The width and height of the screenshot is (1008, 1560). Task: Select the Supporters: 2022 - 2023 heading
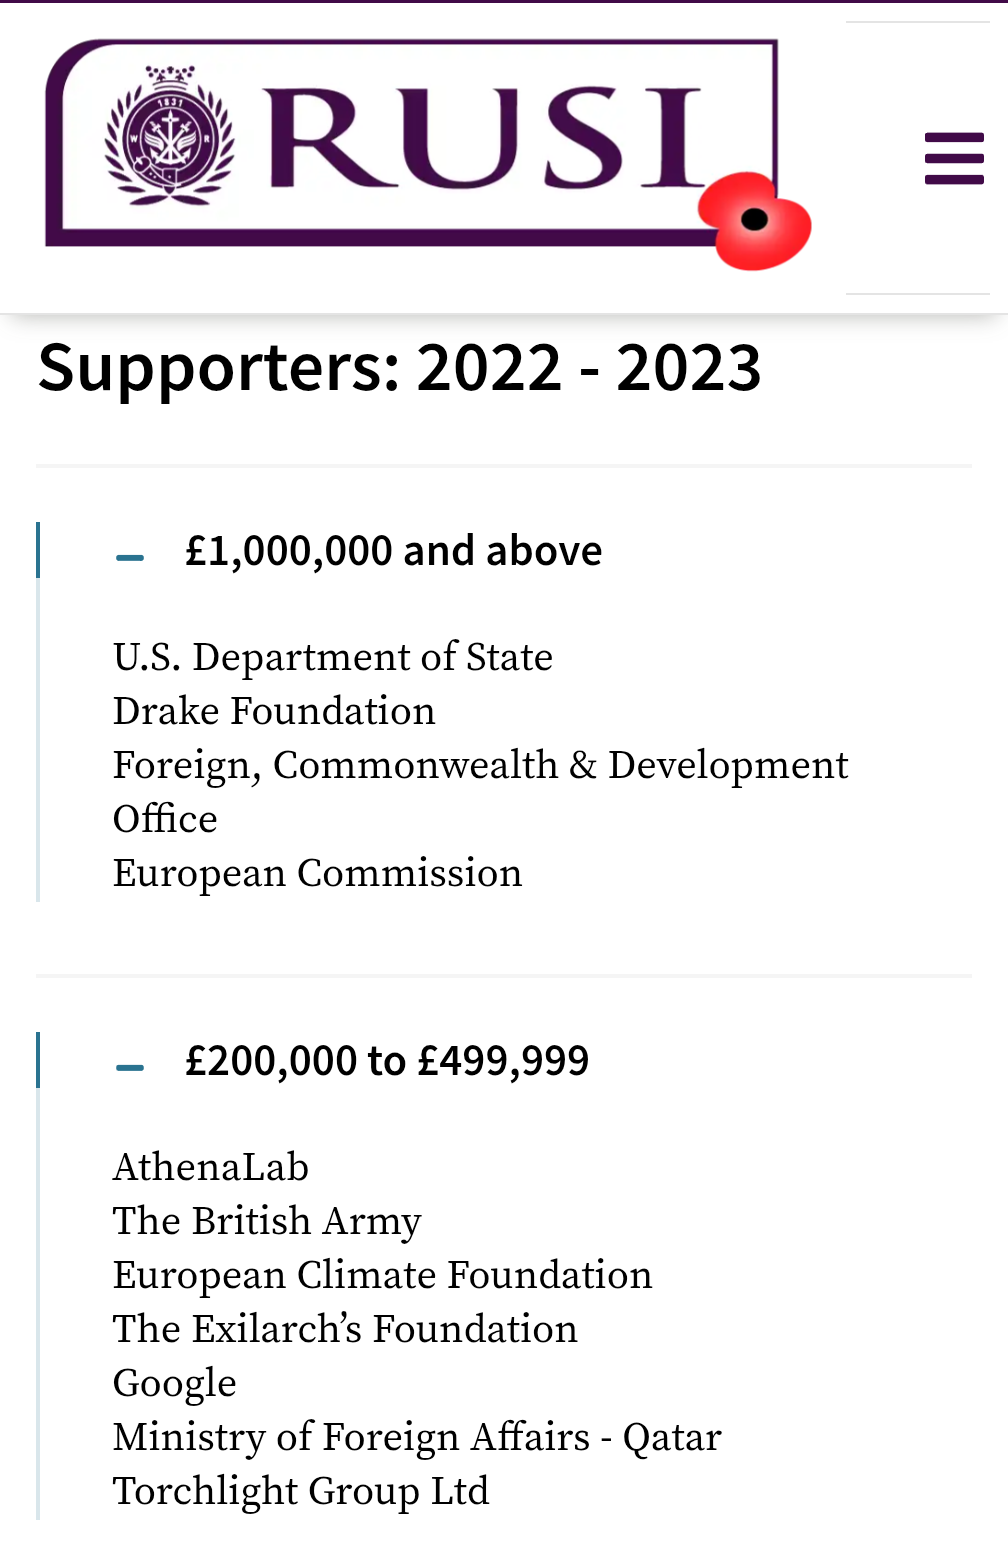tap(399, 367)
